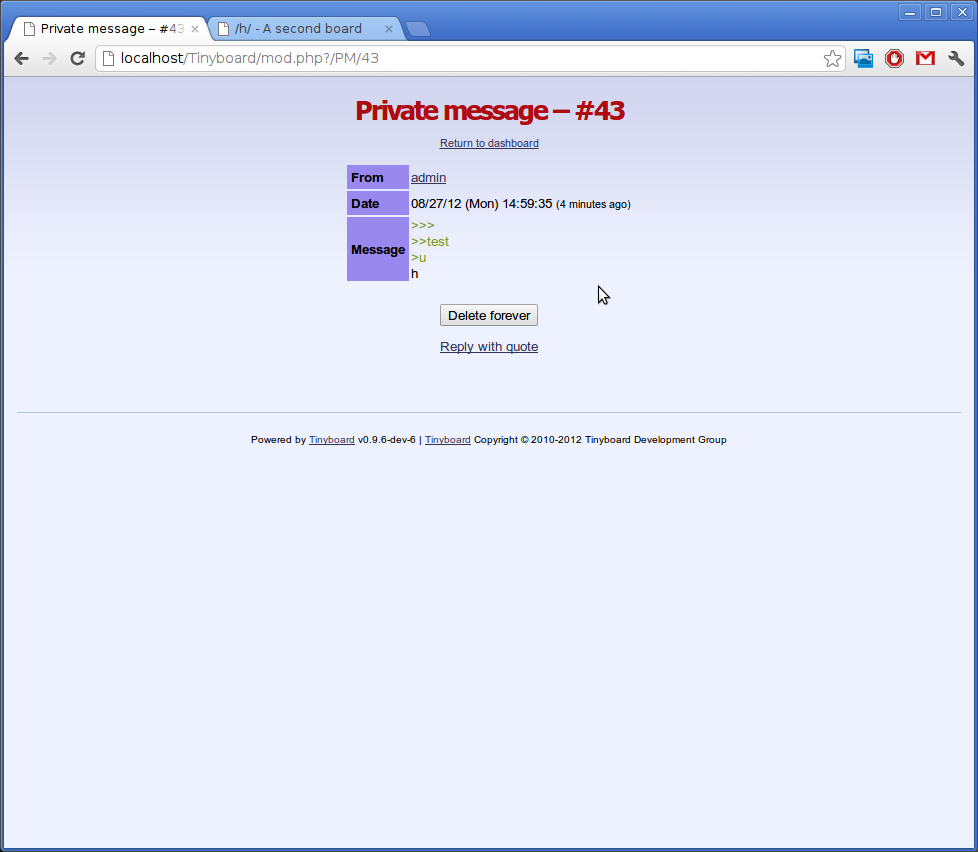Open the wrench settings menu
This screenshot has height=852, width=978.
coord(956,59)
